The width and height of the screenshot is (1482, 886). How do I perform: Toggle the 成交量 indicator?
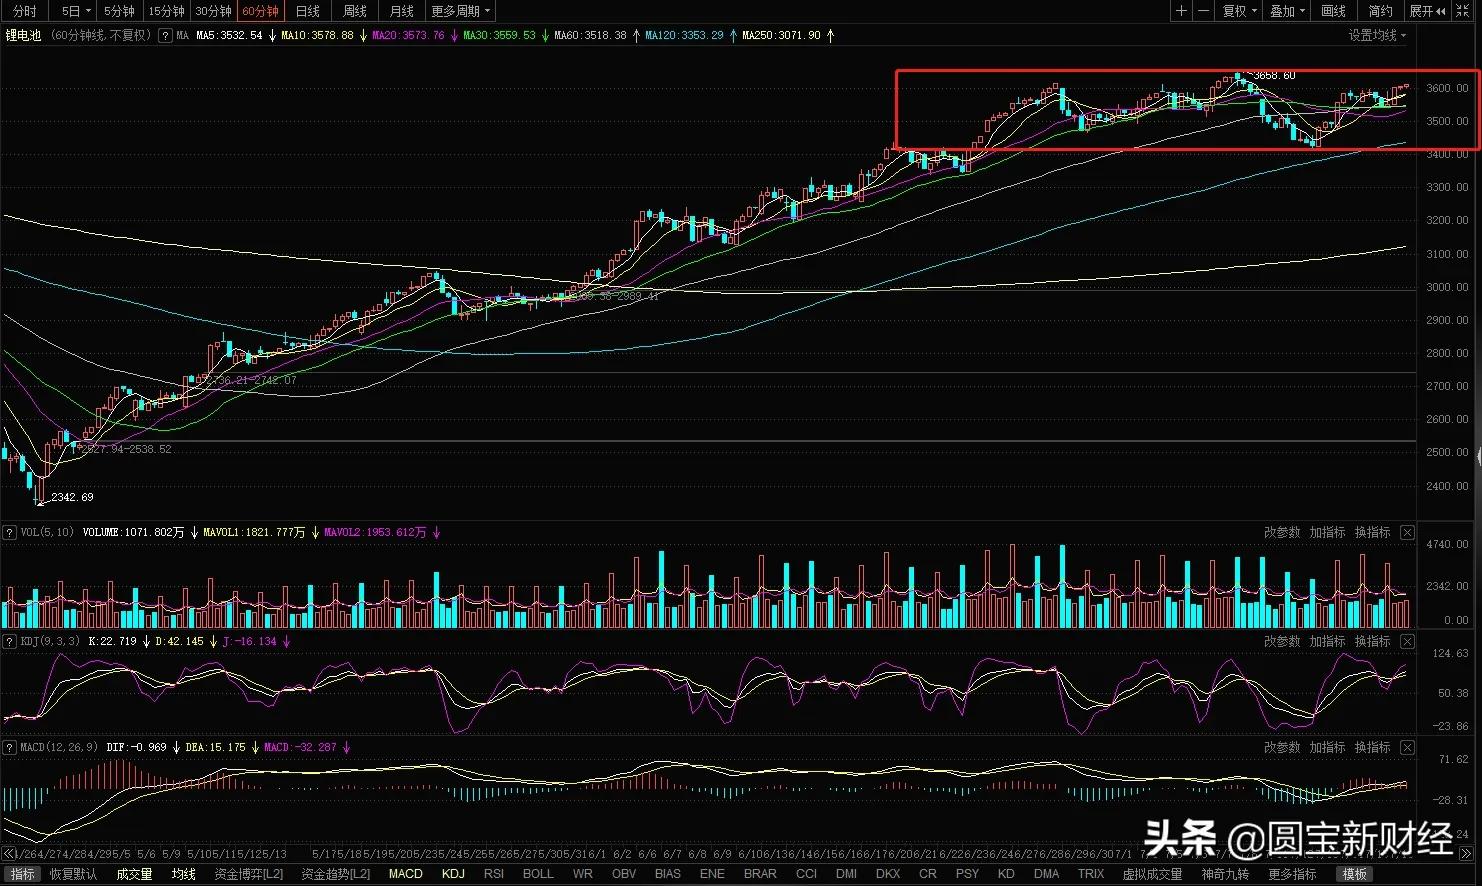pos(134,874)
